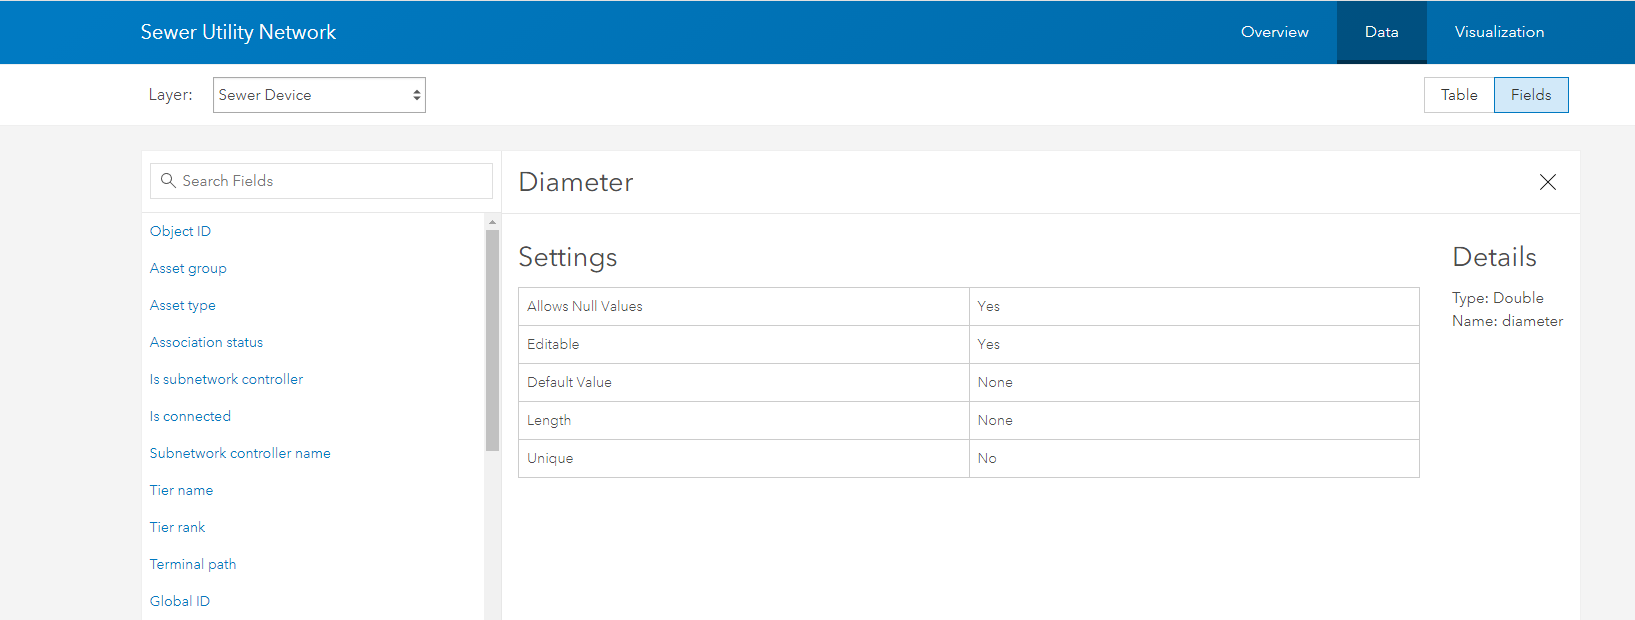This screenshot has height=620, width=1635.
Task: Click the field list scrollbar up arrow
Action: pos(492,221)
